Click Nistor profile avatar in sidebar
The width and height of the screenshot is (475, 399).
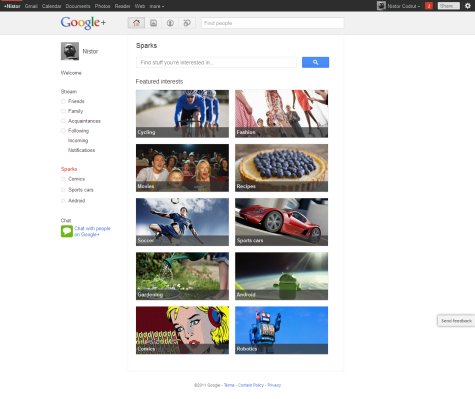pos(70,51)
